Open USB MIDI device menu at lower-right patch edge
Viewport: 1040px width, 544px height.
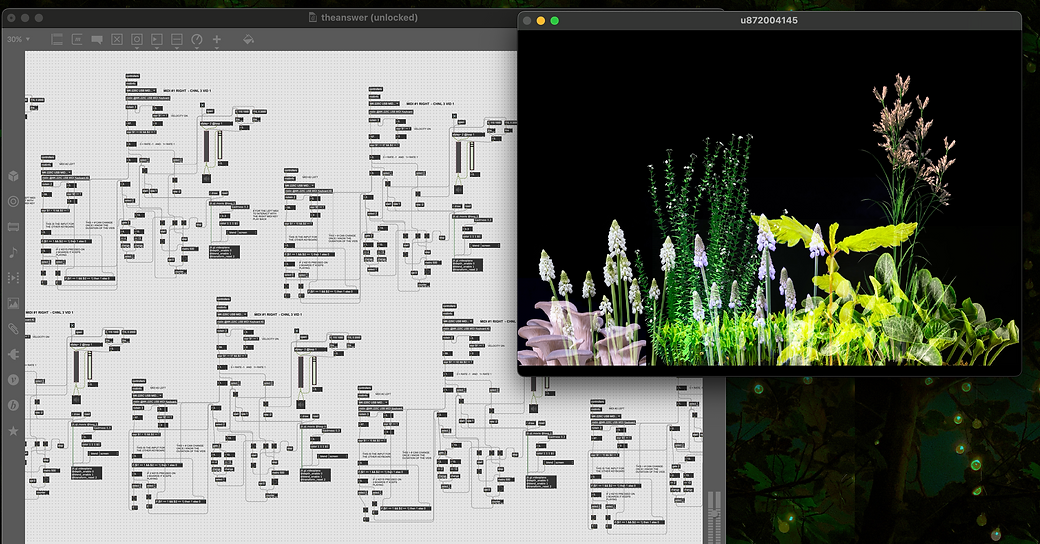pyautogui.click(x=606, y=417)
